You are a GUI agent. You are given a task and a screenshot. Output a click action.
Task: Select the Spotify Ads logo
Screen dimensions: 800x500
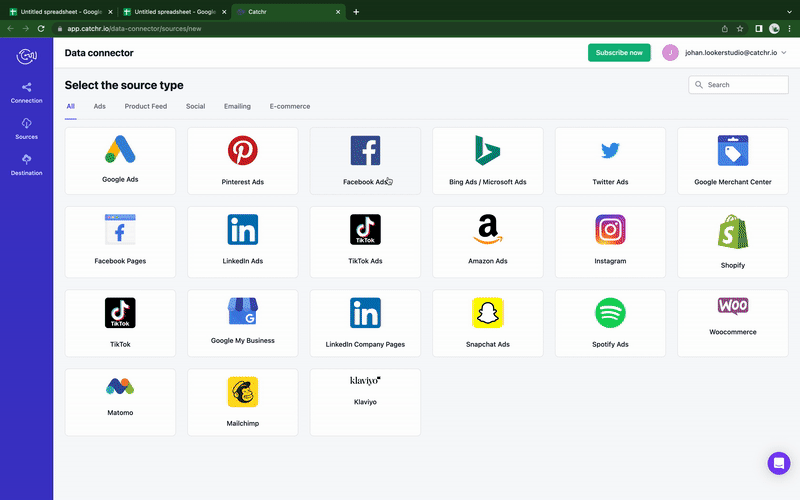coord(610,313)
